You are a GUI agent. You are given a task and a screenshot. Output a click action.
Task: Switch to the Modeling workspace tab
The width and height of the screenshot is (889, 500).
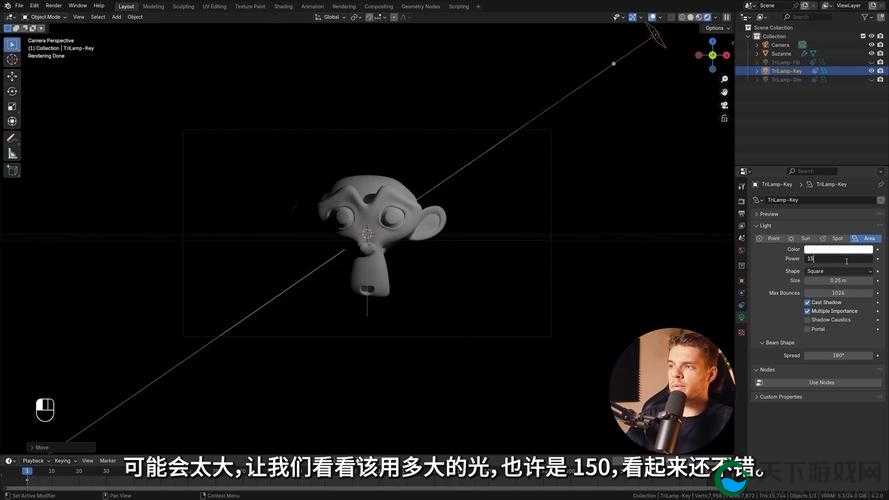click(x=153, y=6)
